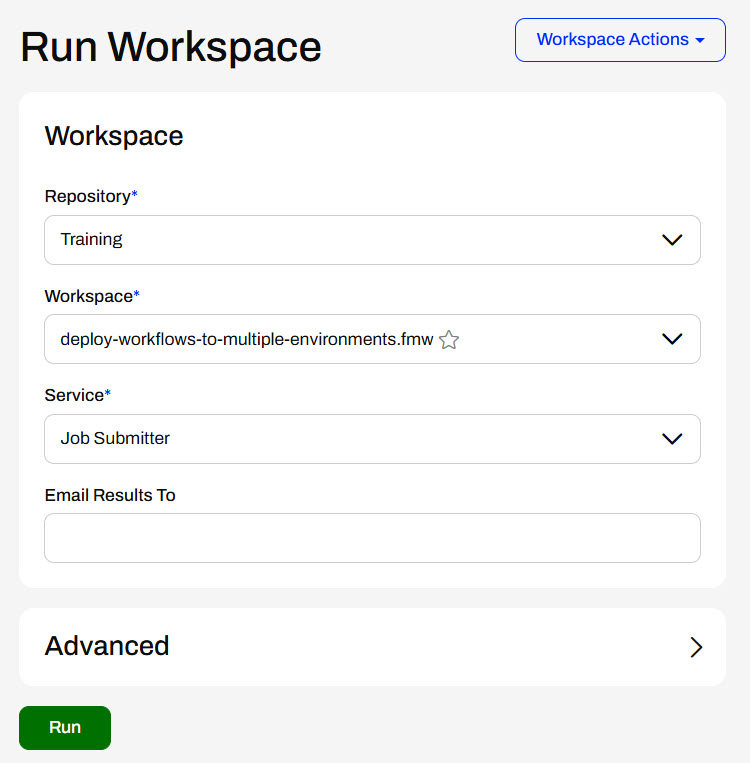Click the chevron arrow in Service field
This screenshot has width=750, height=763.
(x=672, y=438)
